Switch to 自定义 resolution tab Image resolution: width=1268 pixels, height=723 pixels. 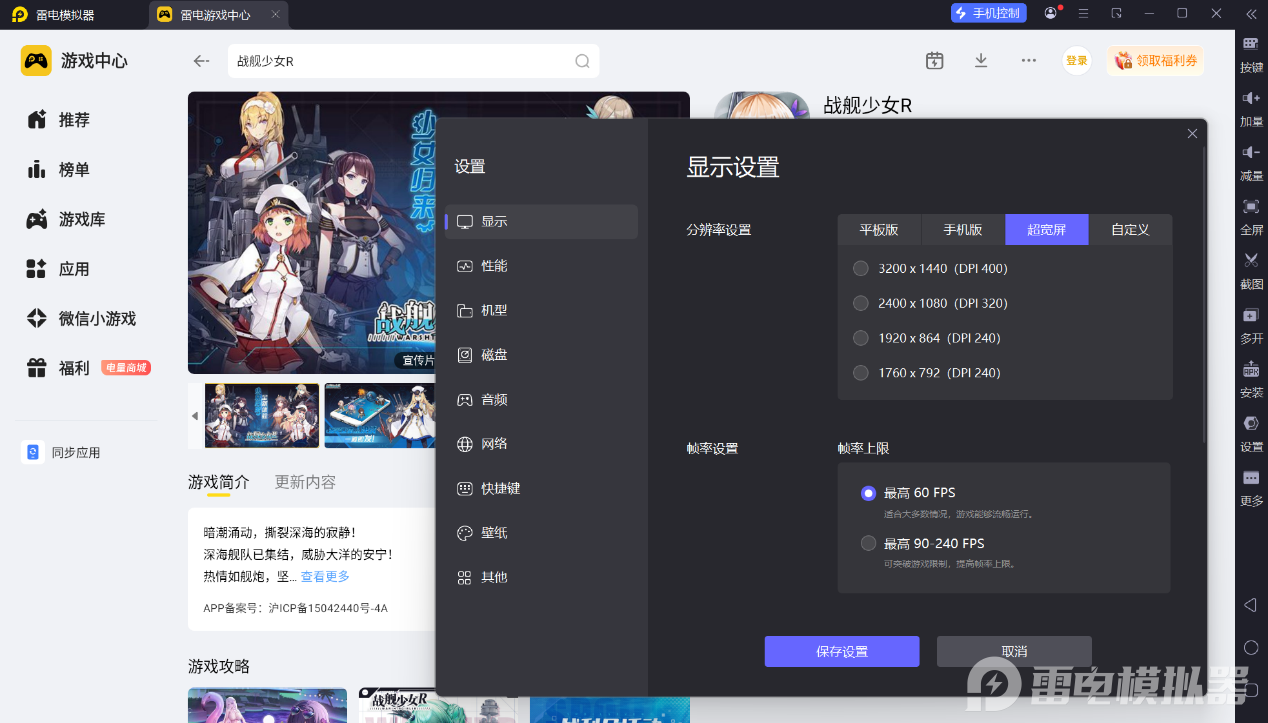1130,230
